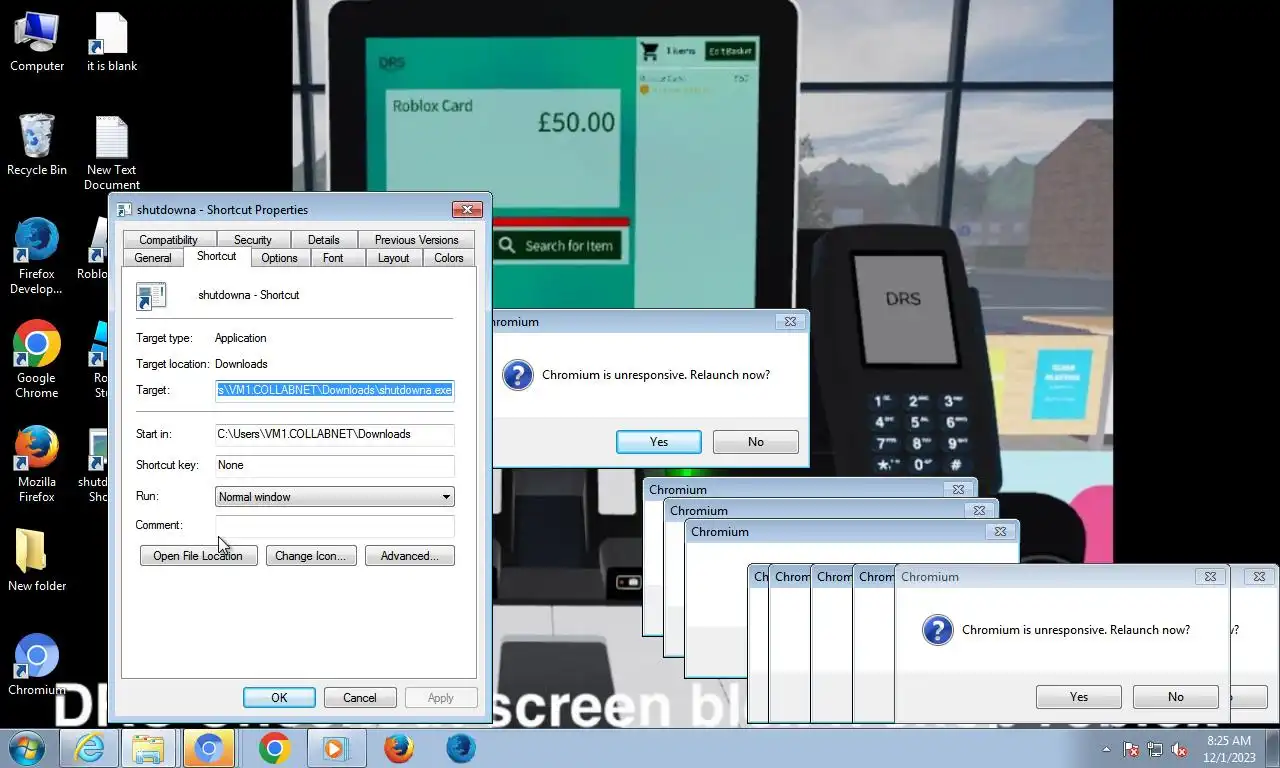Switch to the Layout tab
Screen dimensions: 1280x768
(x=393, y=258)
